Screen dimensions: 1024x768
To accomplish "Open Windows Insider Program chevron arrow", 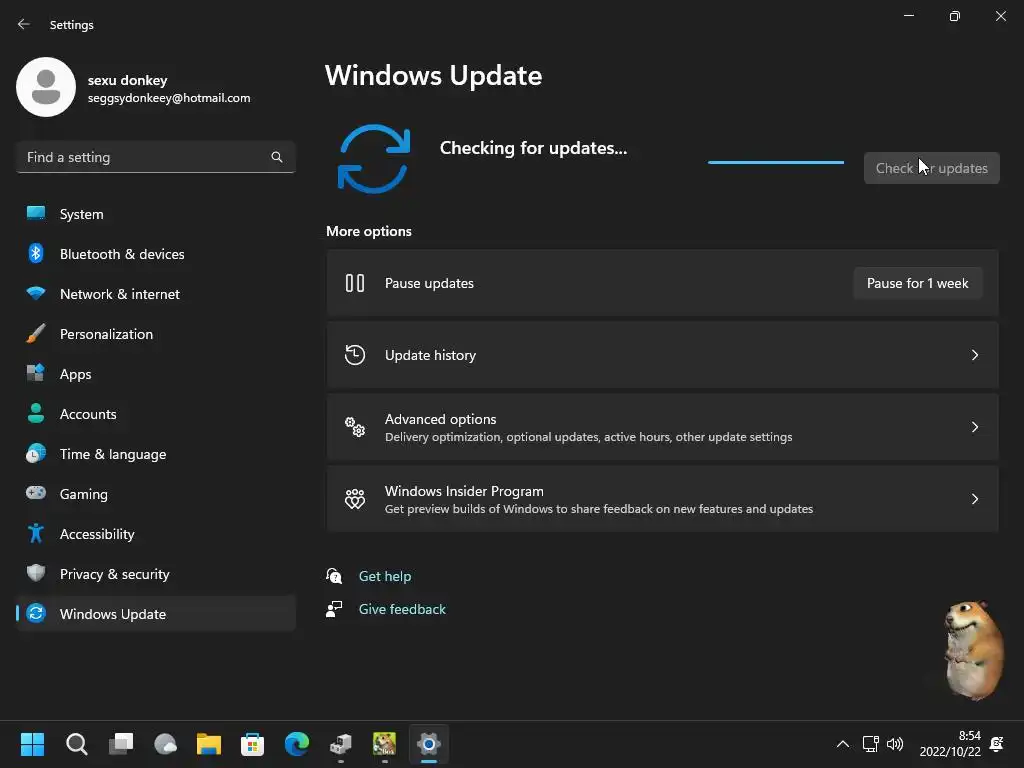I will 974,499.
